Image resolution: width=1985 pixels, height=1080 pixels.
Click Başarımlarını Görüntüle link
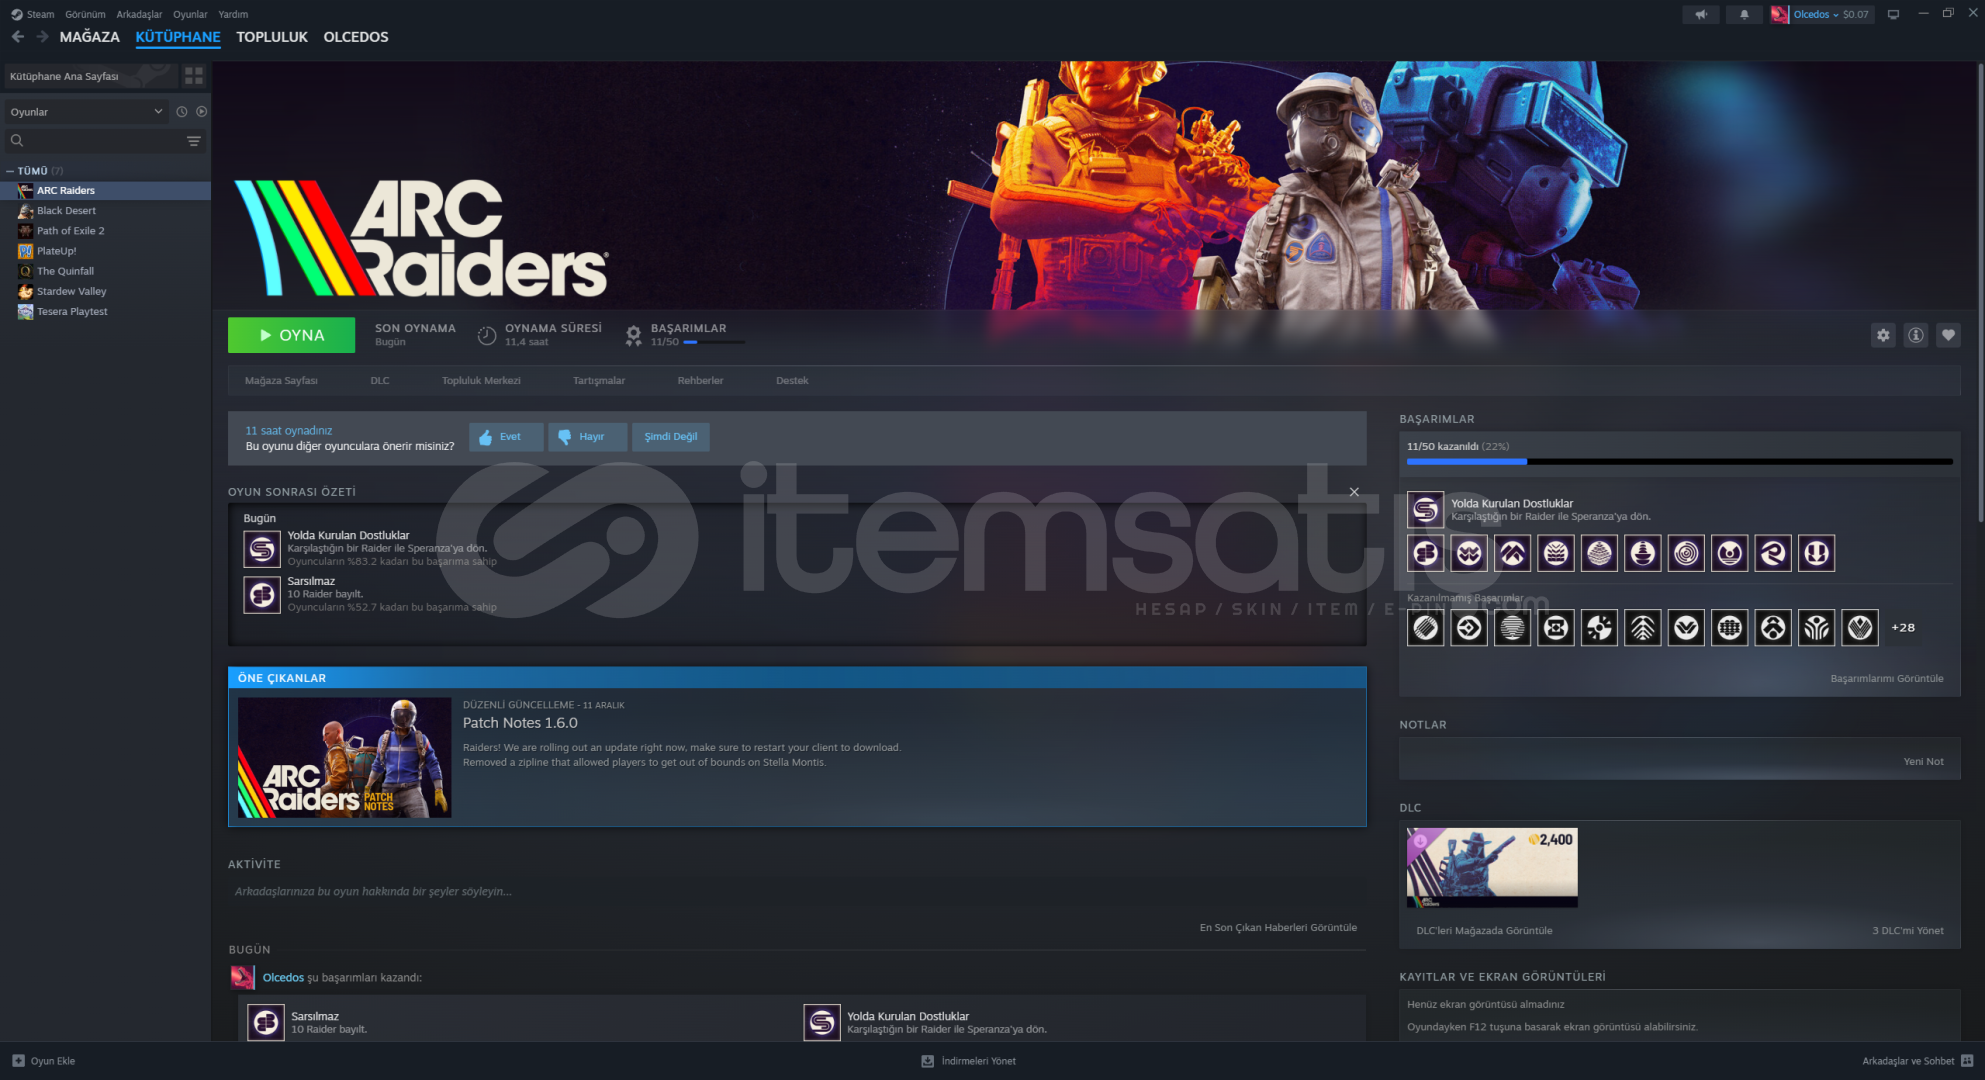1886,678
